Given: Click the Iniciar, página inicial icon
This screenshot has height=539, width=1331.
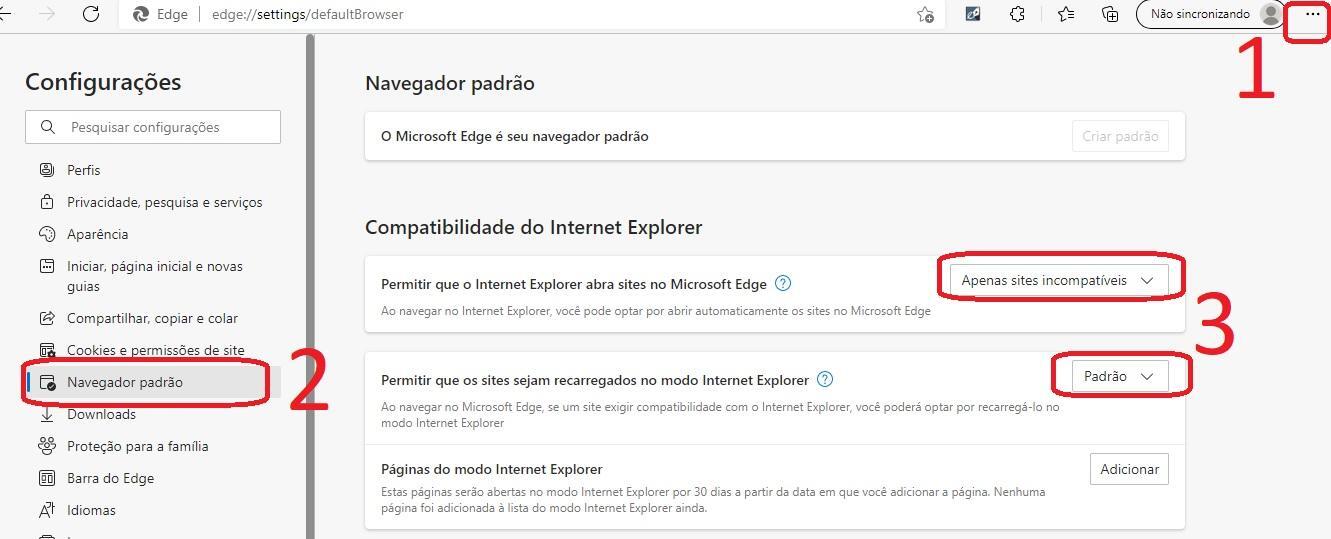Looking at the screenshot, I should pos(46,266).
